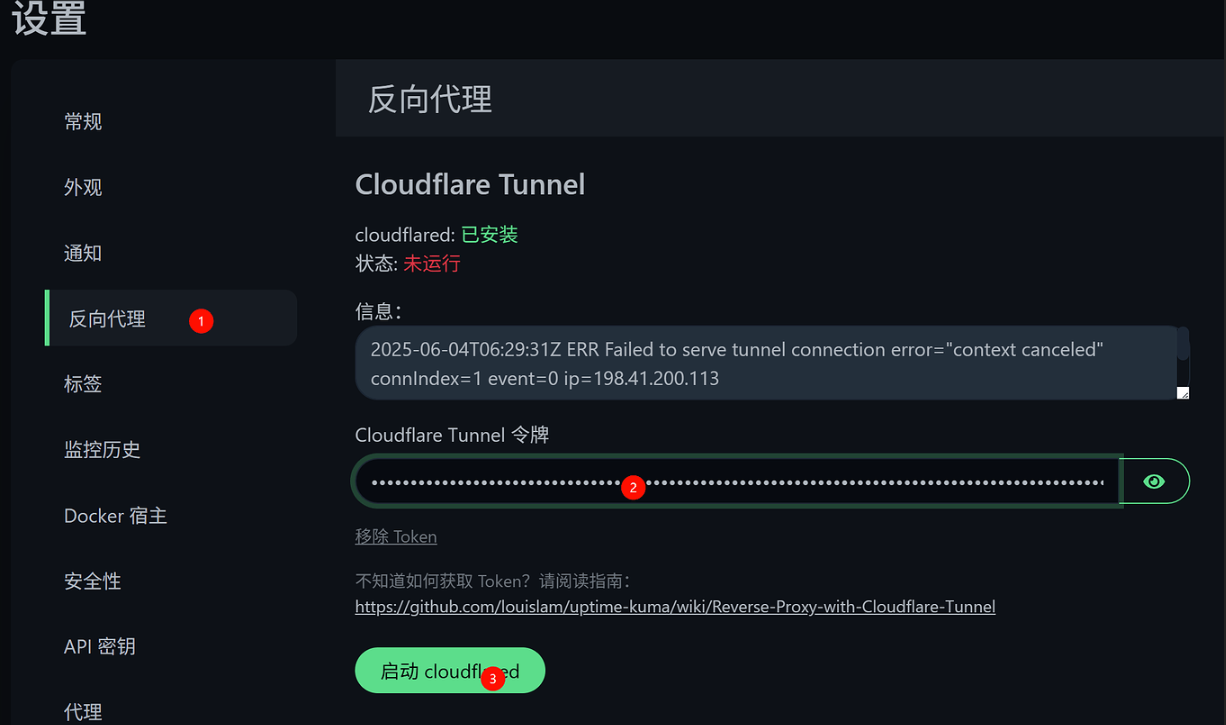
Task: Go to the 安全性 section
Action: pyautogui.click(x=93, y=581)
